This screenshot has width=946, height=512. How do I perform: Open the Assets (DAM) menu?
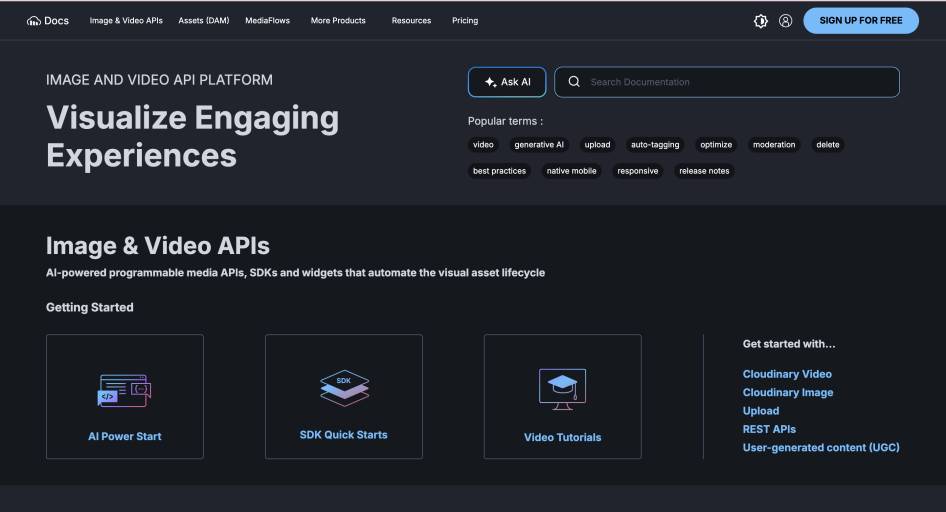tap(204, 21)
